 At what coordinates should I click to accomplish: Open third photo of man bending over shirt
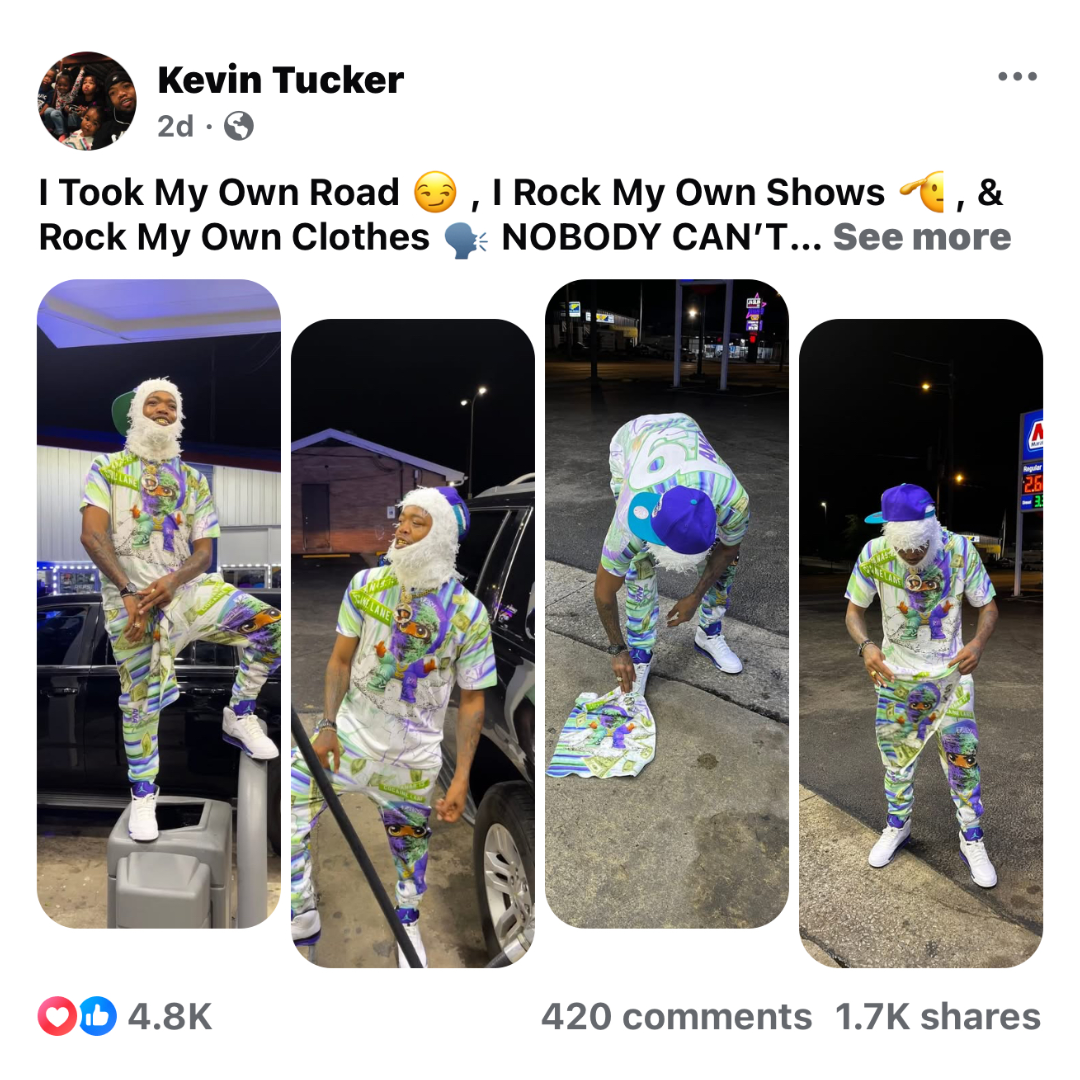[x=667, y=603]
